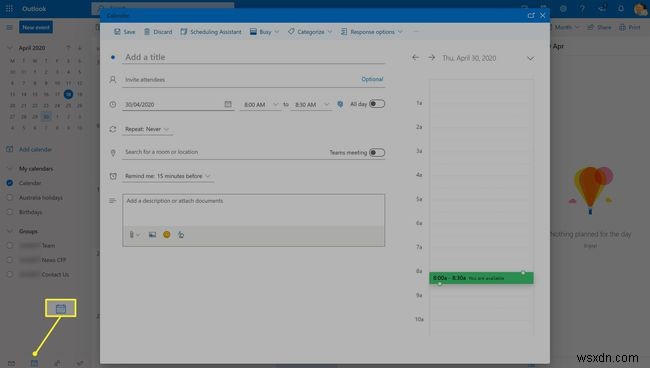The height and width of the screenshot is (368, 650).
Task: Close the event dialog
Action: (543, 15)
